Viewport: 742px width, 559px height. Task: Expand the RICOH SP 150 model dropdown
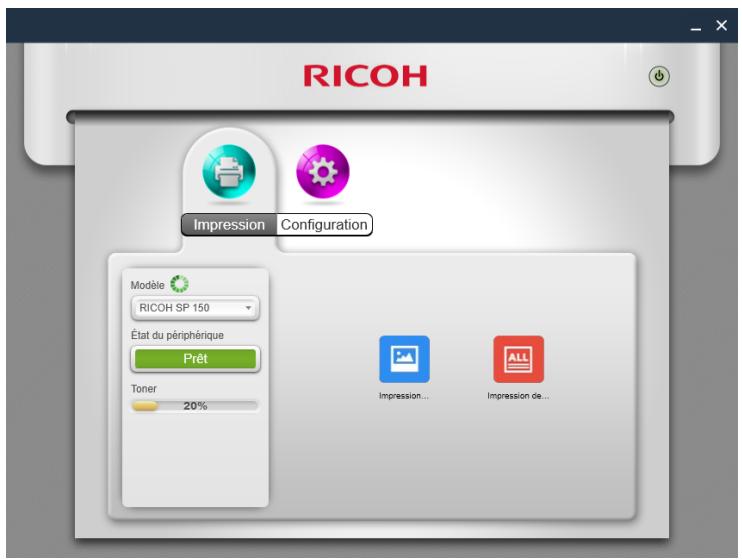tap(195, 308)
